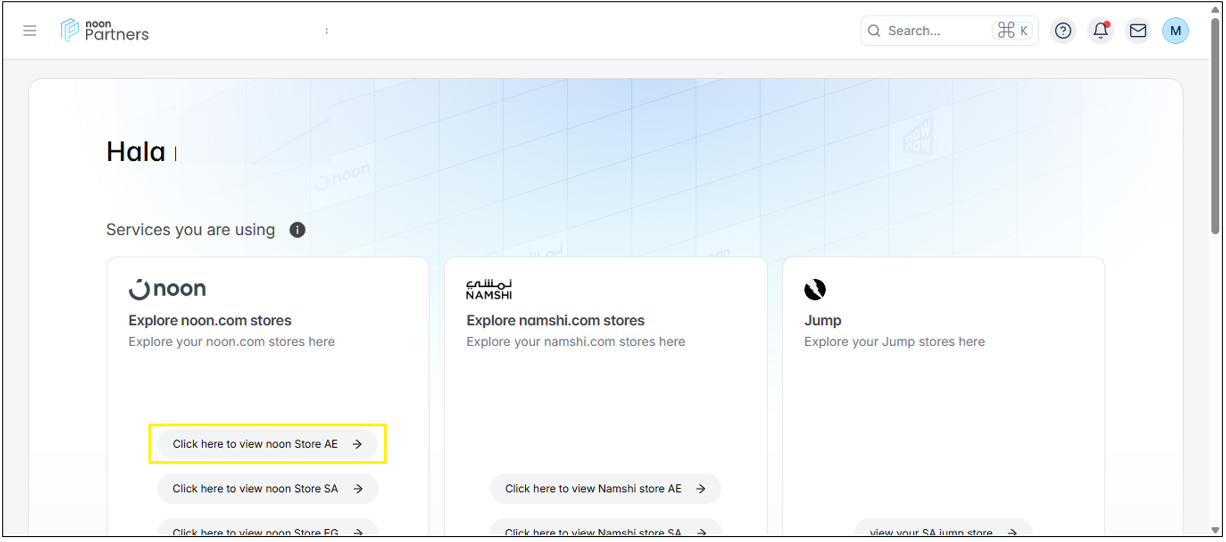Click the scrollbar down arrow
This screenshot has height=542, width=1226.
pyautogui.click(x=1214, y=529)
